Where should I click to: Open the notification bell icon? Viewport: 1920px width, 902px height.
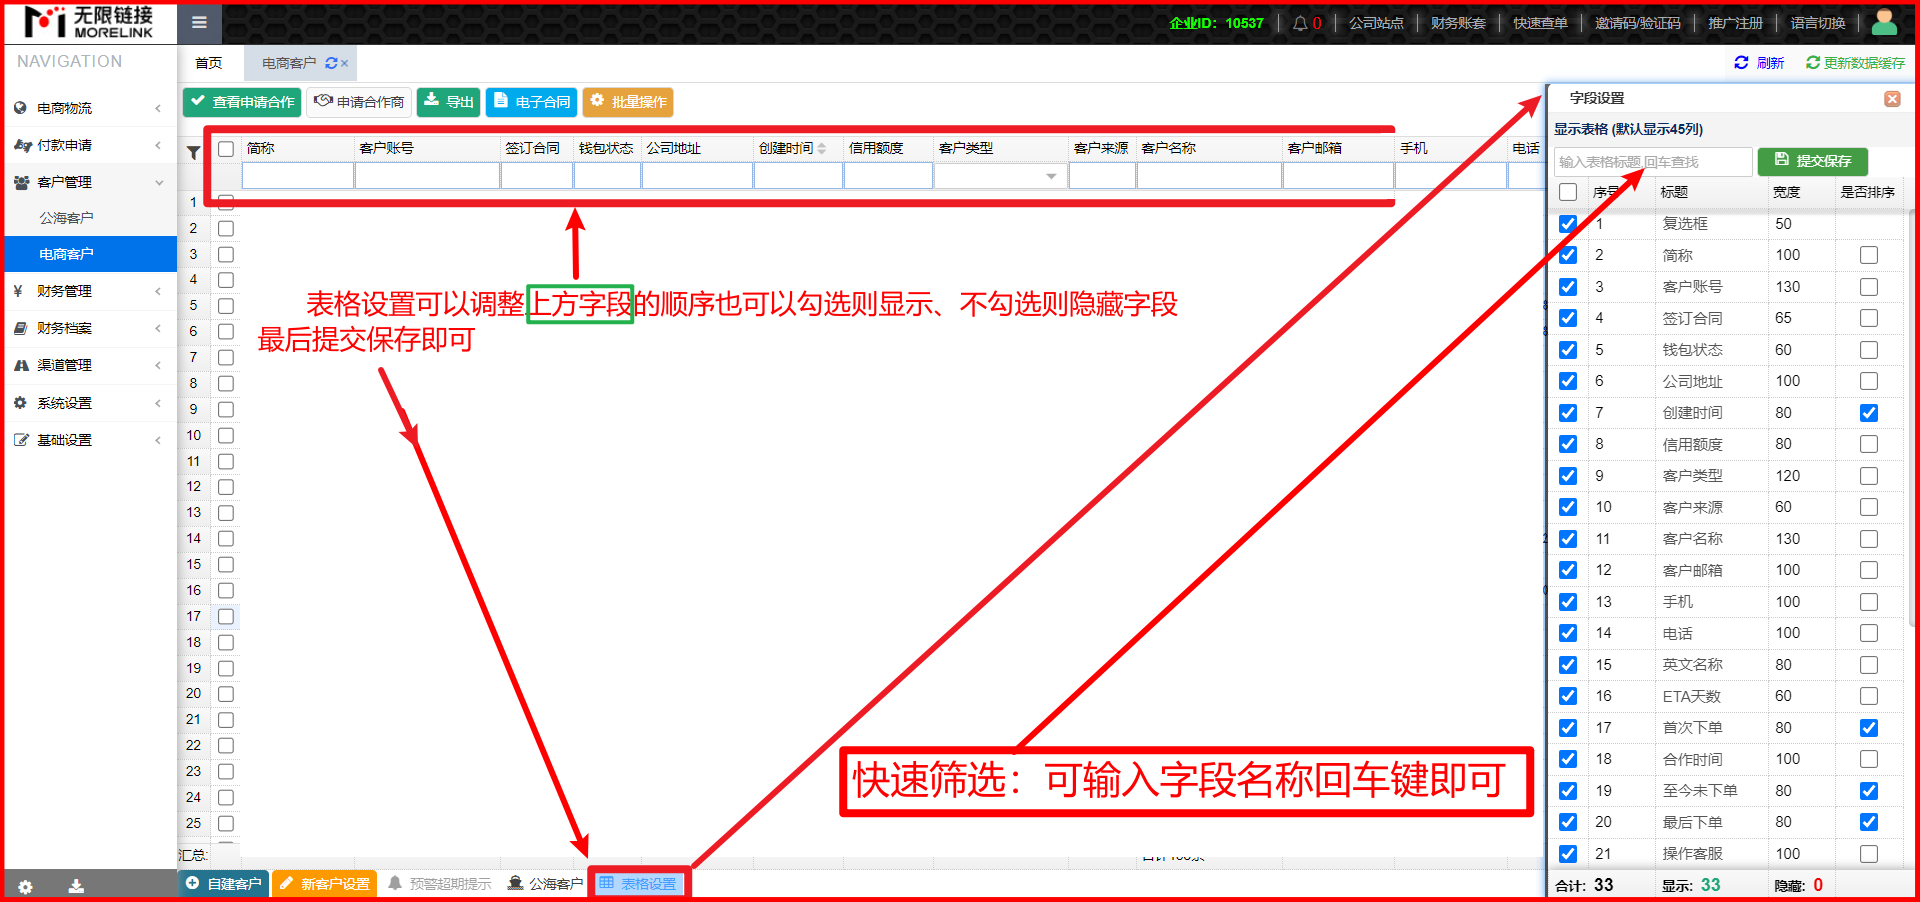(x=1300, y=23)
